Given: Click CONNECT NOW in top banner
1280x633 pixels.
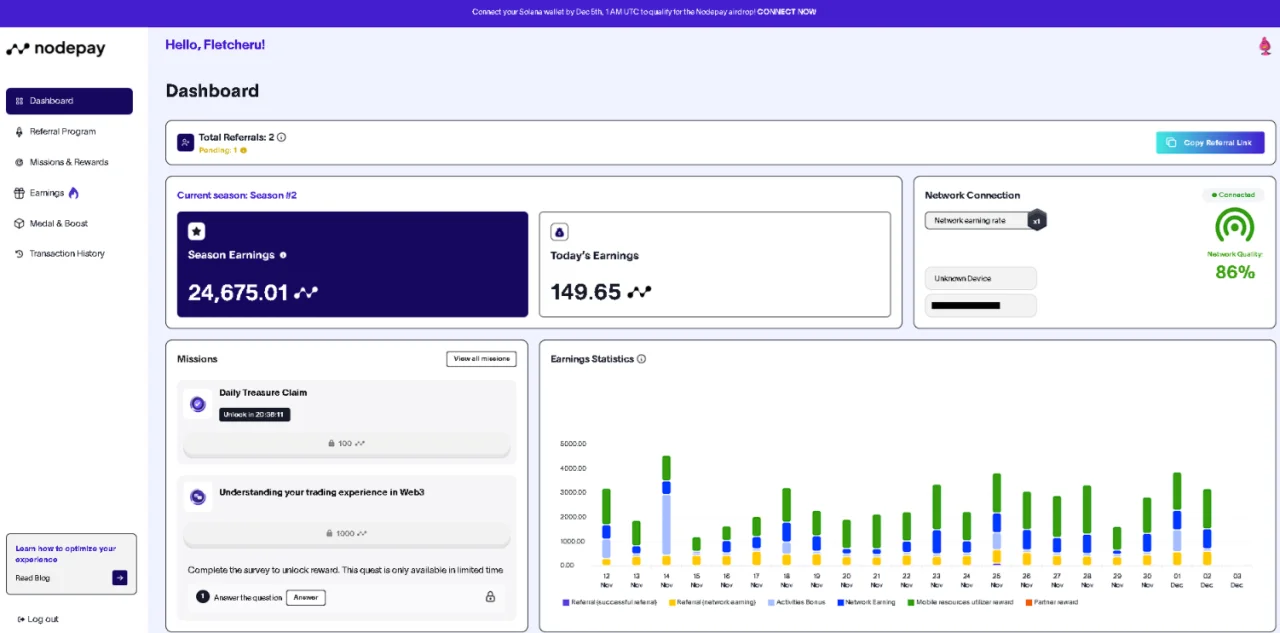Looking at the screenshot, I should tap(786, 12).
